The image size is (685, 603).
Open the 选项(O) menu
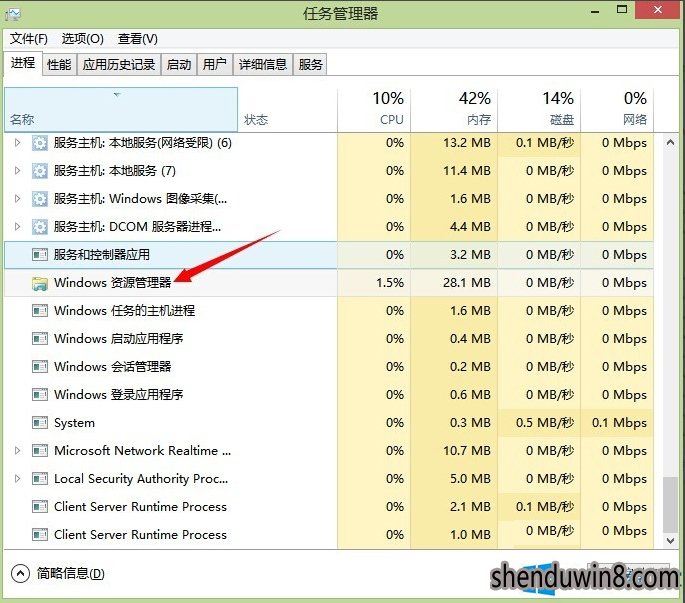click(83, 39)
